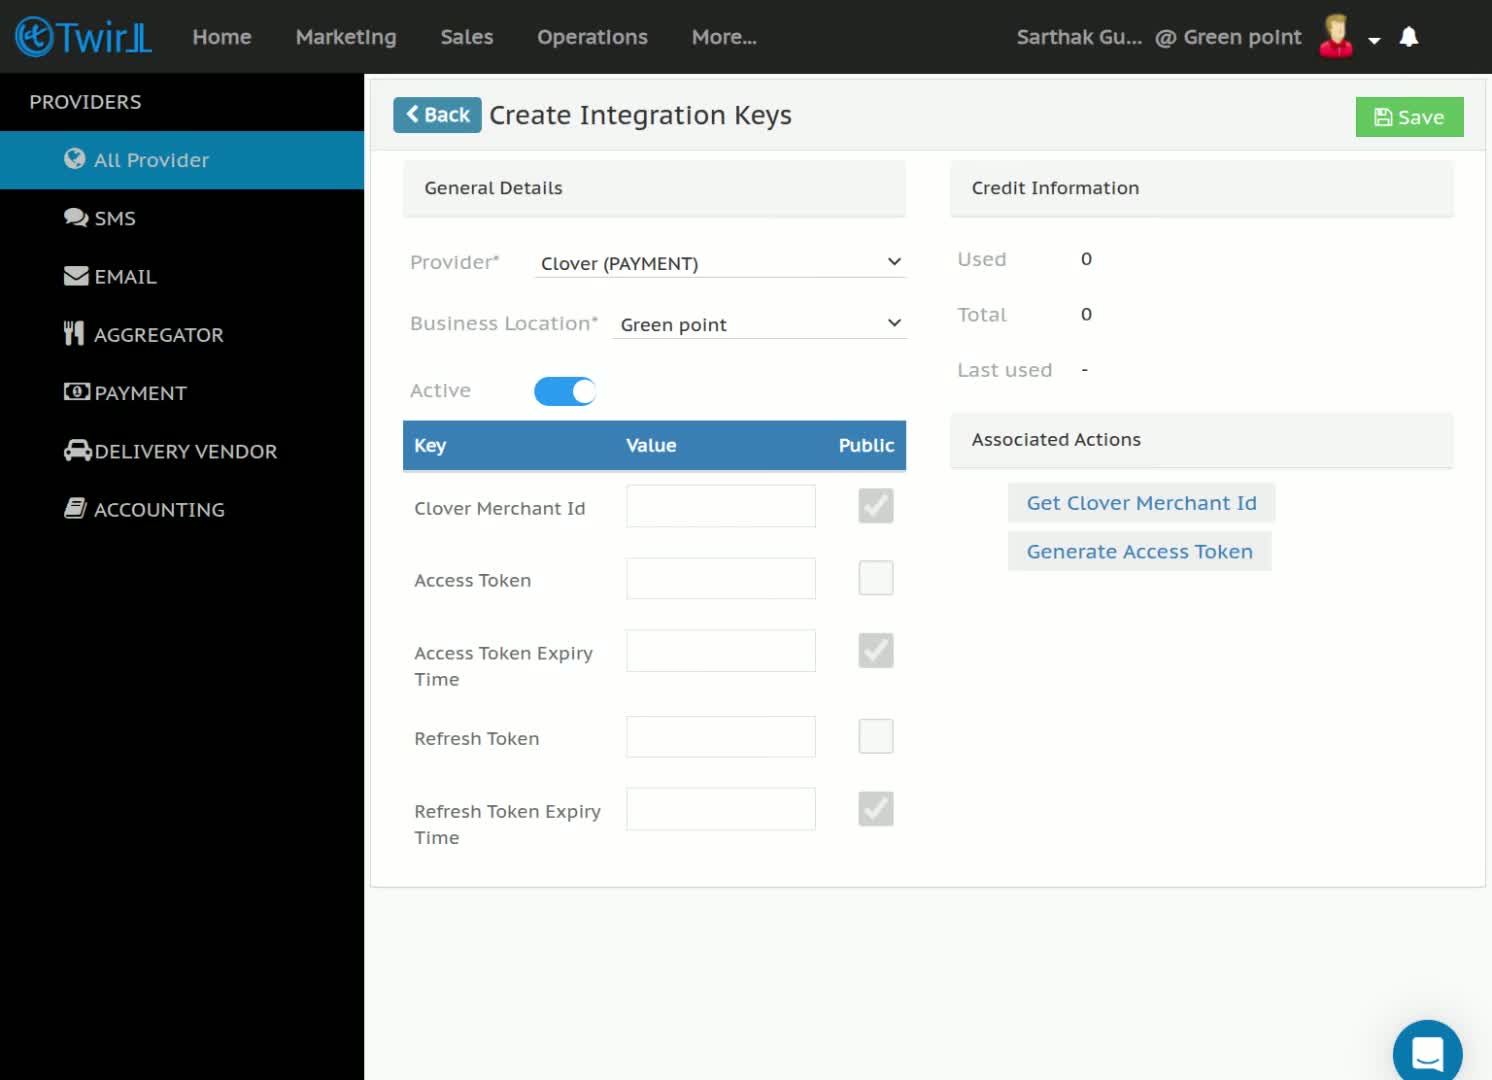
Task: Click the Associated Actions section header
Action: [x=1201, y=439]
